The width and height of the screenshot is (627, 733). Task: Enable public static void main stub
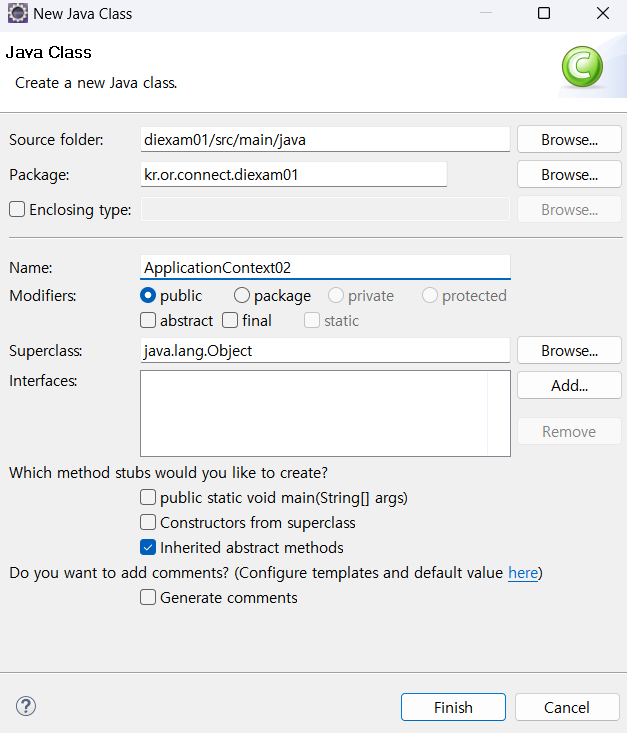pyautogui.click(x=148, y=497)
